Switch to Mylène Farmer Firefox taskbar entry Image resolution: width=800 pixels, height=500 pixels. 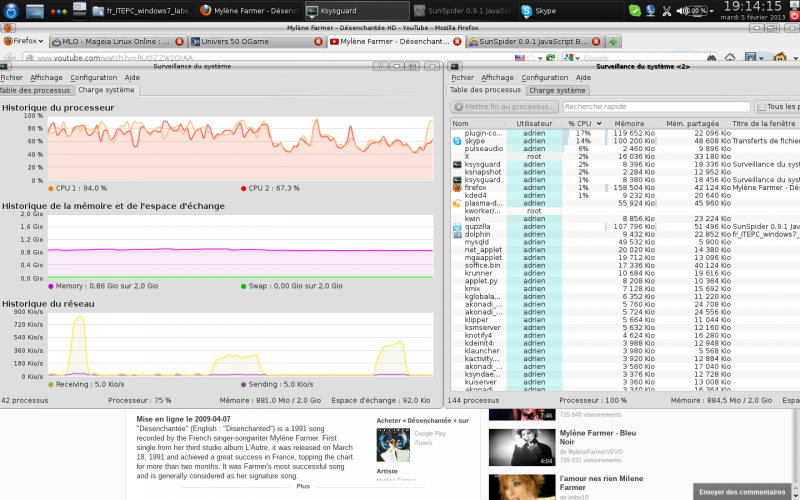tap(250, 10)
